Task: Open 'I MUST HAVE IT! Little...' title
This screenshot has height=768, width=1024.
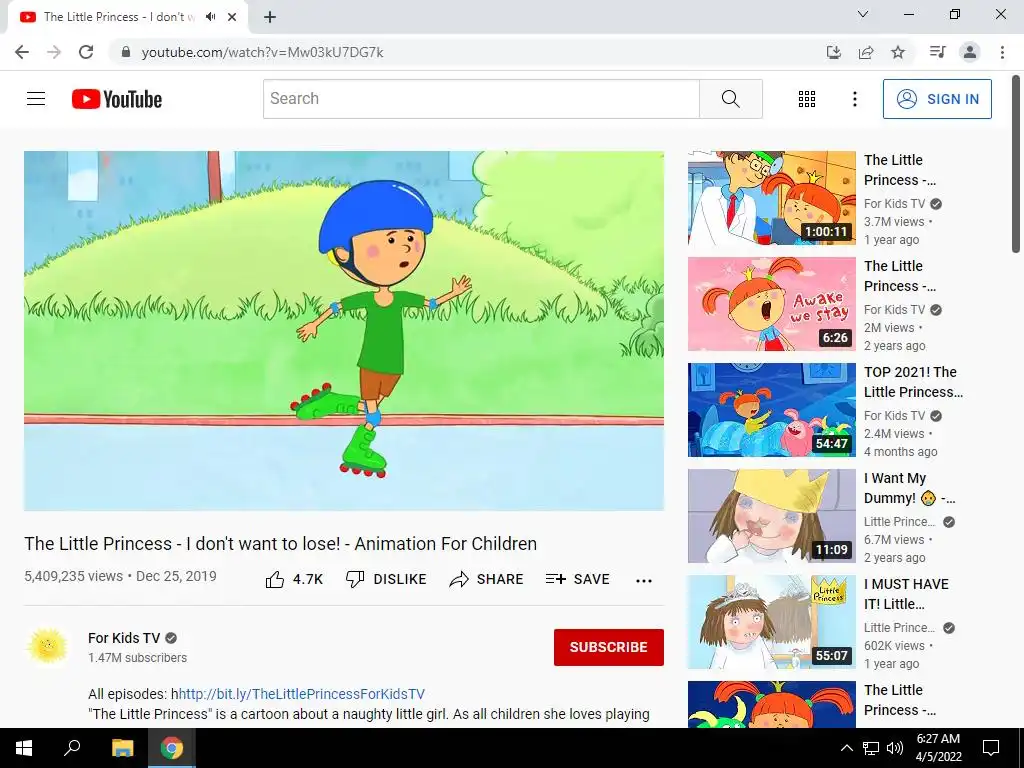Action: pos(906,594)
